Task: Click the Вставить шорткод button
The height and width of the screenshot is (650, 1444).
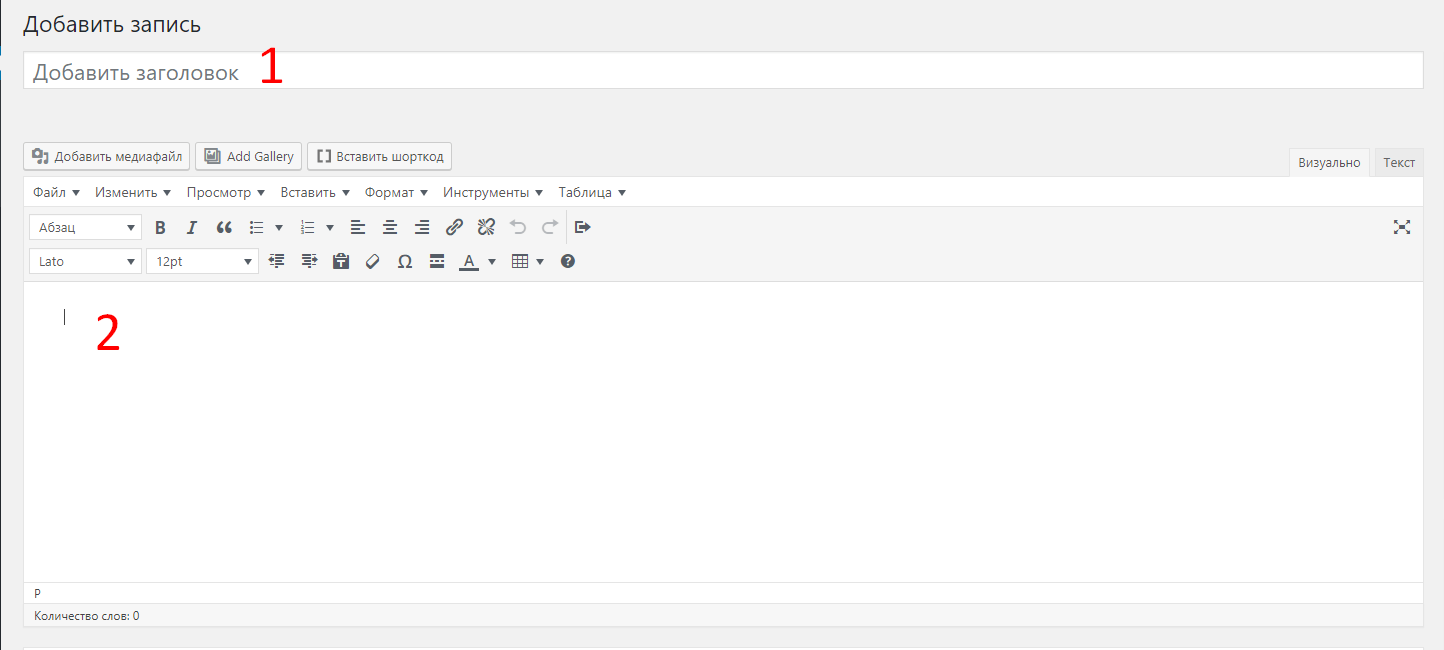Action: coord(379,156)
